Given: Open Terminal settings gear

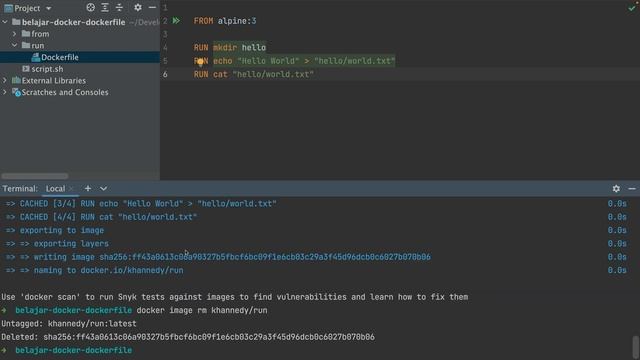Looking at the screenshot, I should [x=616, y=189].
